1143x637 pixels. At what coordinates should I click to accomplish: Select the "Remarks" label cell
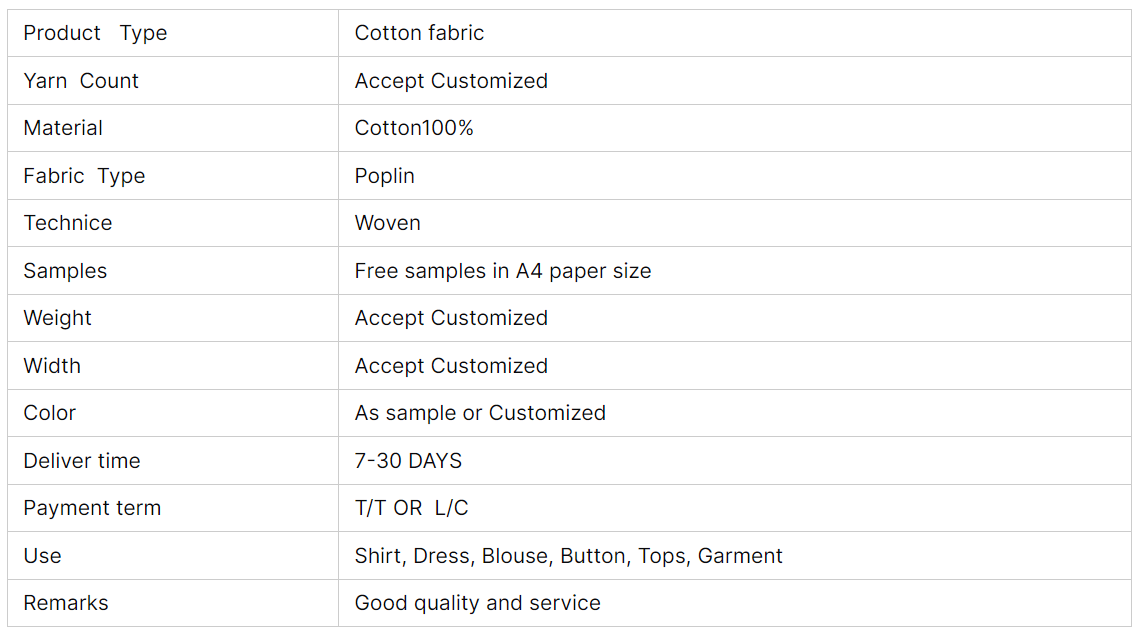click(x=66, y=603)
